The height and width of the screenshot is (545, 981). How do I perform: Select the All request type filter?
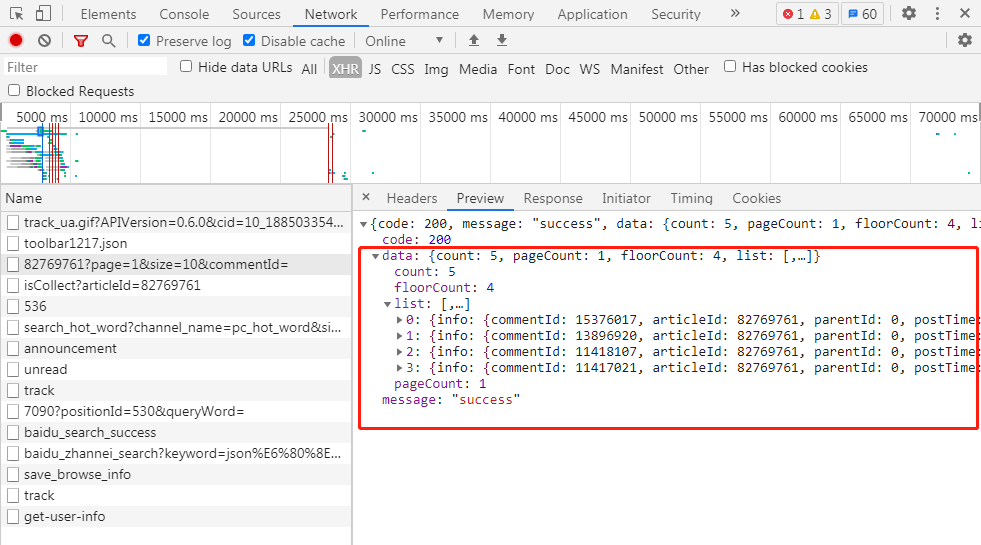click(x=309, y=69)
